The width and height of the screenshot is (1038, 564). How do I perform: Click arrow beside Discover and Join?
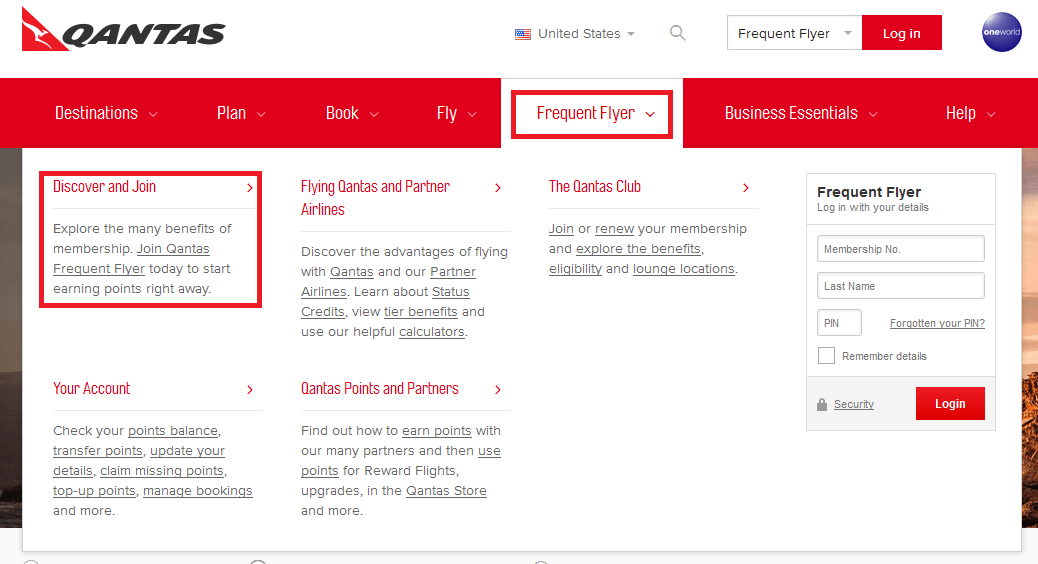[x=250, y=187]
